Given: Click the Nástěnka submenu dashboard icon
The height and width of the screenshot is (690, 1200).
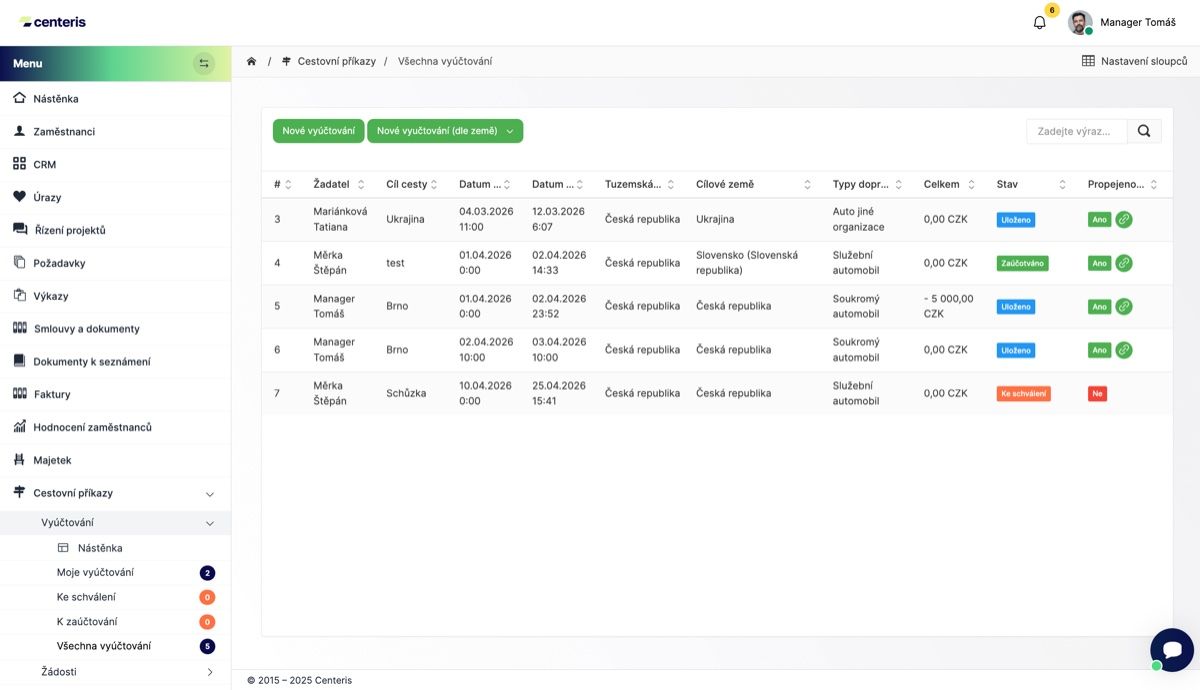Looking at the screenshot, I should pyautogui.click(x=63, y=548).
